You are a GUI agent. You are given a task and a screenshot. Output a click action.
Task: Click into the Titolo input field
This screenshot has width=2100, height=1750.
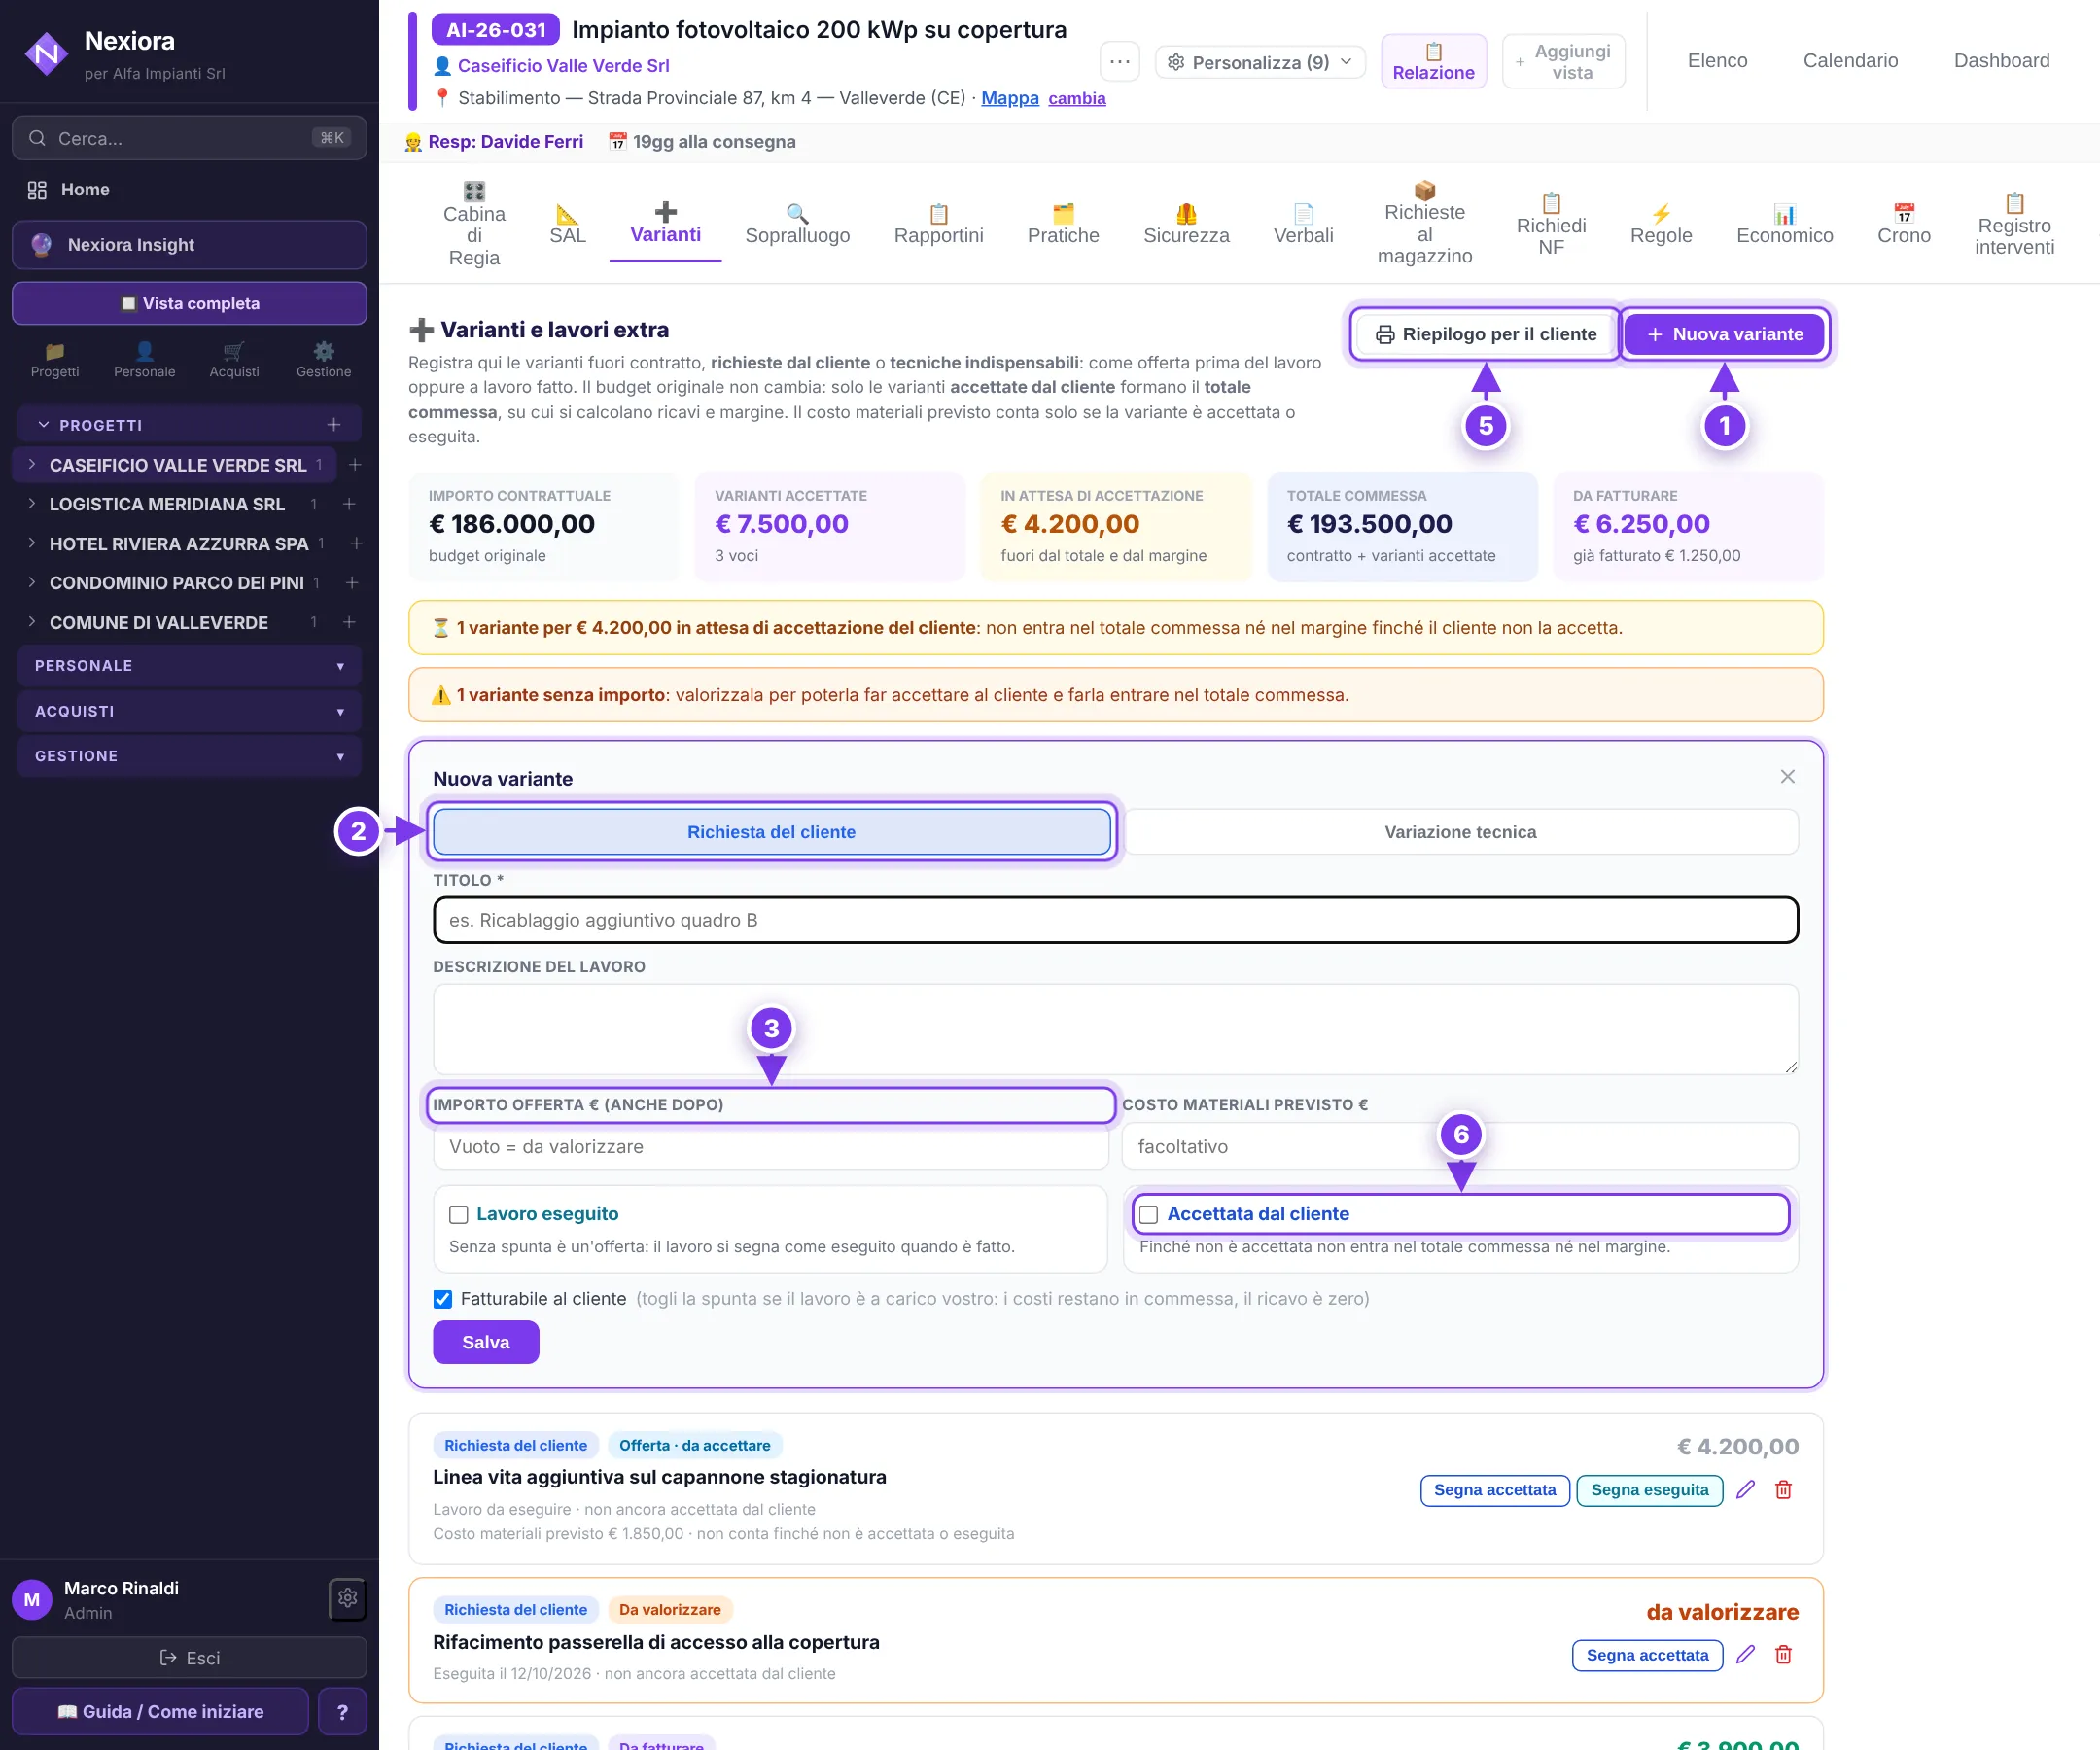(x=1116, y=920)
